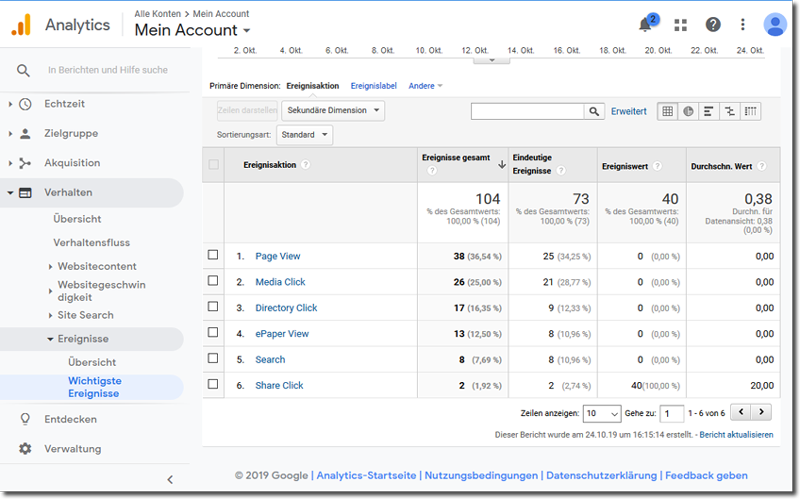This screenshot has height=499, width=800.
Task: Switch to the pivot table view
Action: 751,111
